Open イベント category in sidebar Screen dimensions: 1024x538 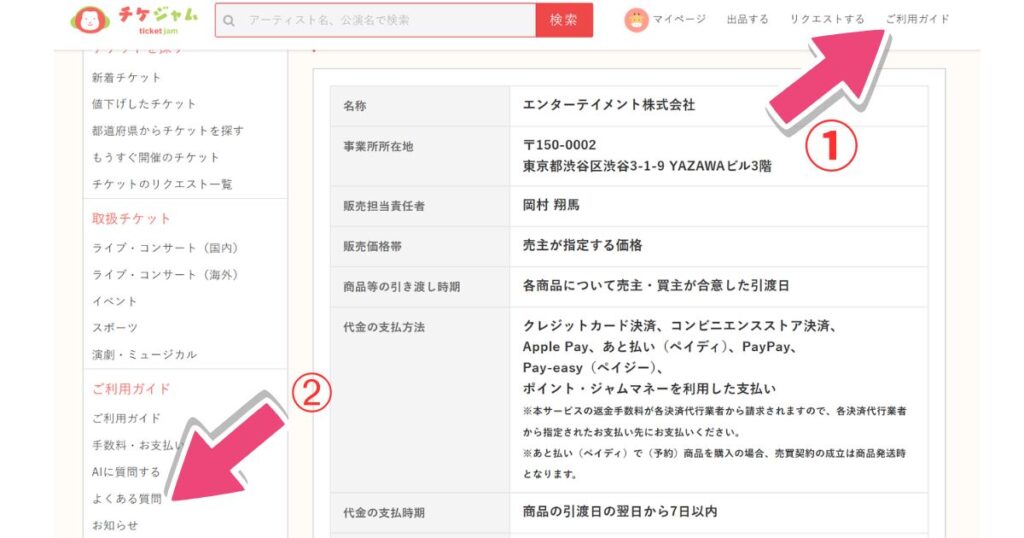point(114,301)
